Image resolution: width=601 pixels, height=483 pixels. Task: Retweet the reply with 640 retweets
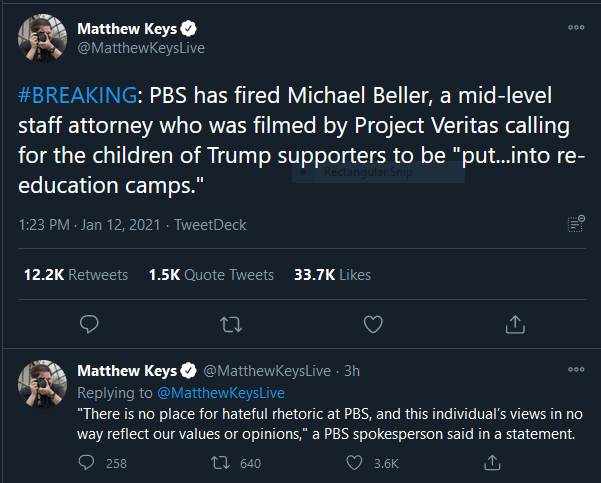222,463
